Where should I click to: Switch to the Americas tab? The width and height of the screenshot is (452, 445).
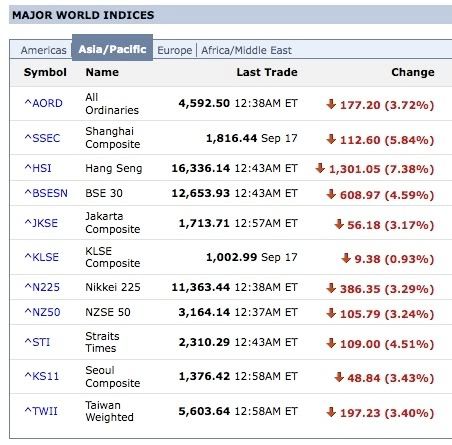(44, 50)
